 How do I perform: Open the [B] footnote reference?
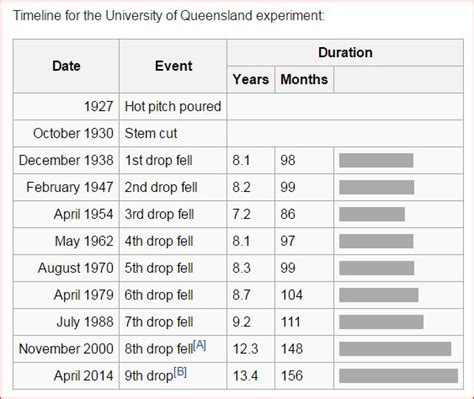(x=180, y=372)
